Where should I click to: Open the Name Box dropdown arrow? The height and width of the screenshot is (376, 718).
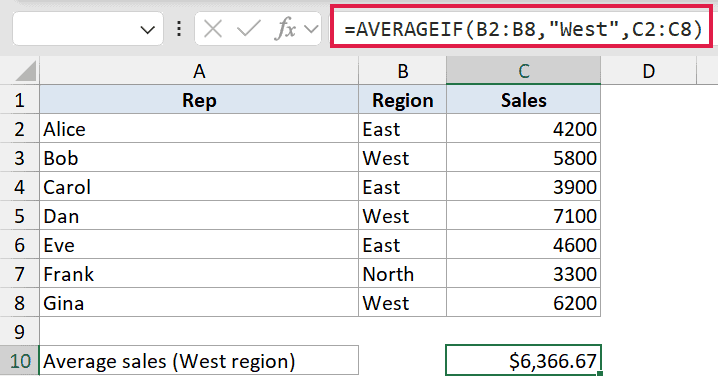coord(147,30)
